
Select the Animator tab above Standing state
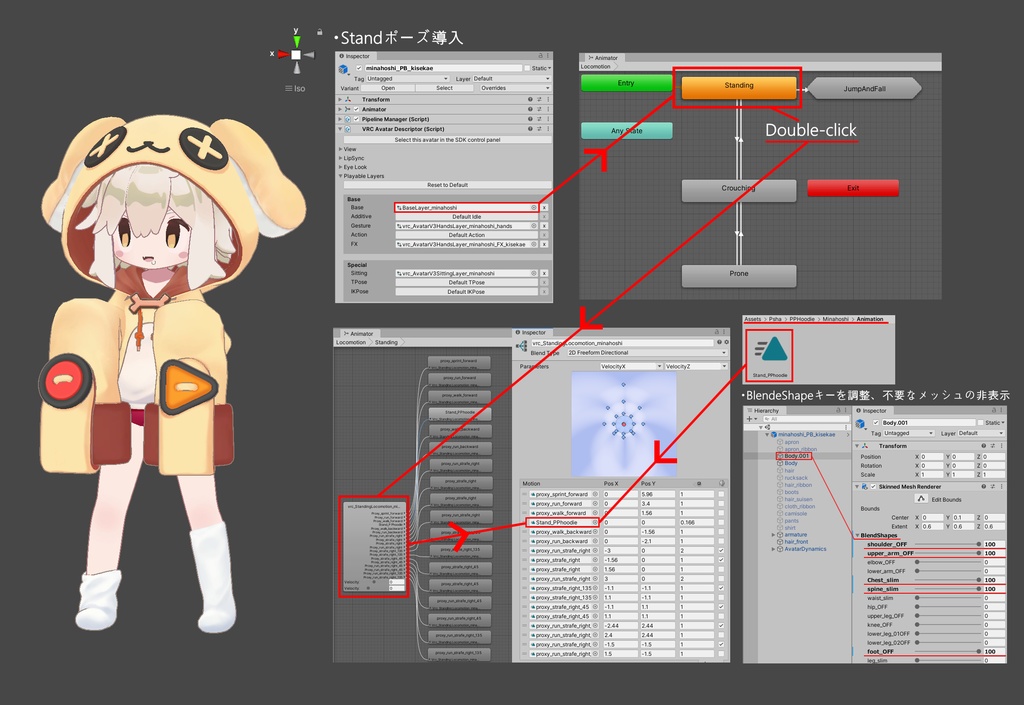(602, 58)
